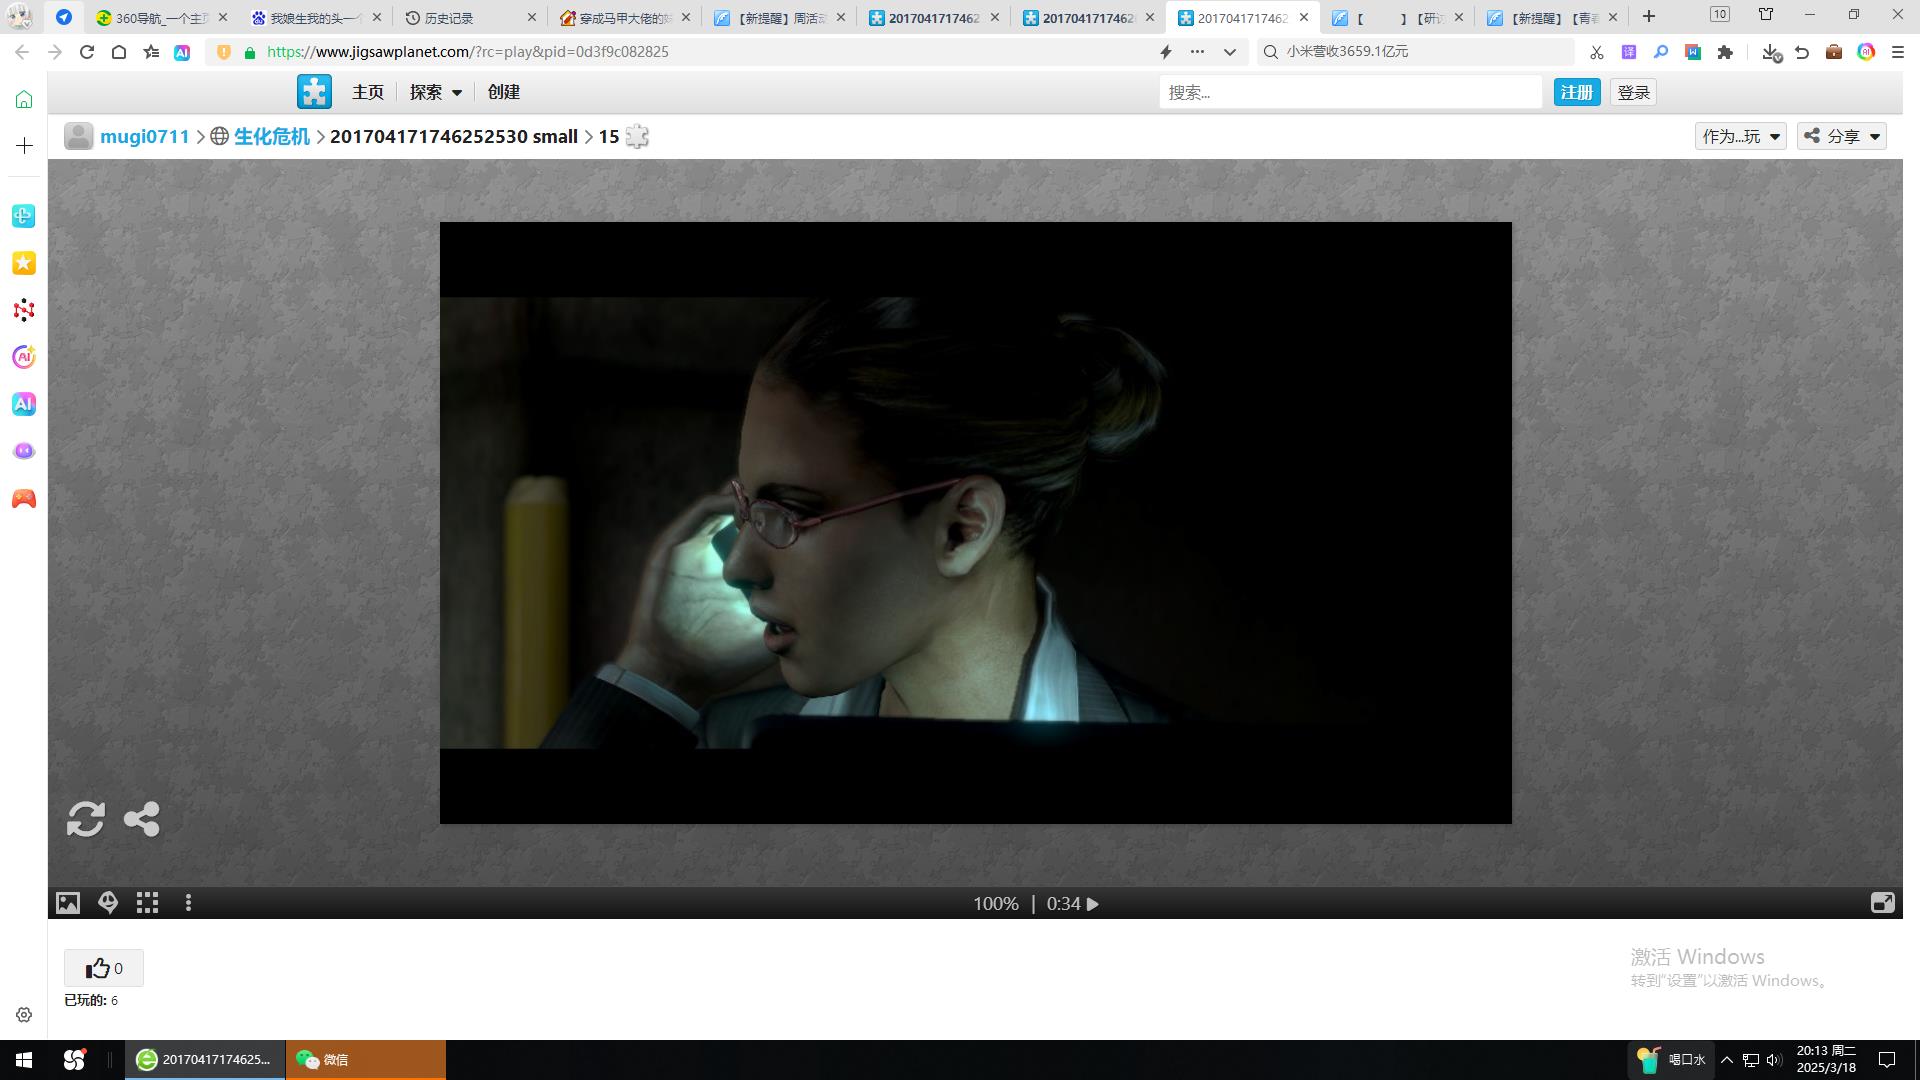Open the Windows Start menu
This screenshot has width=1920, height=1080.
(x=24, y=1060)
